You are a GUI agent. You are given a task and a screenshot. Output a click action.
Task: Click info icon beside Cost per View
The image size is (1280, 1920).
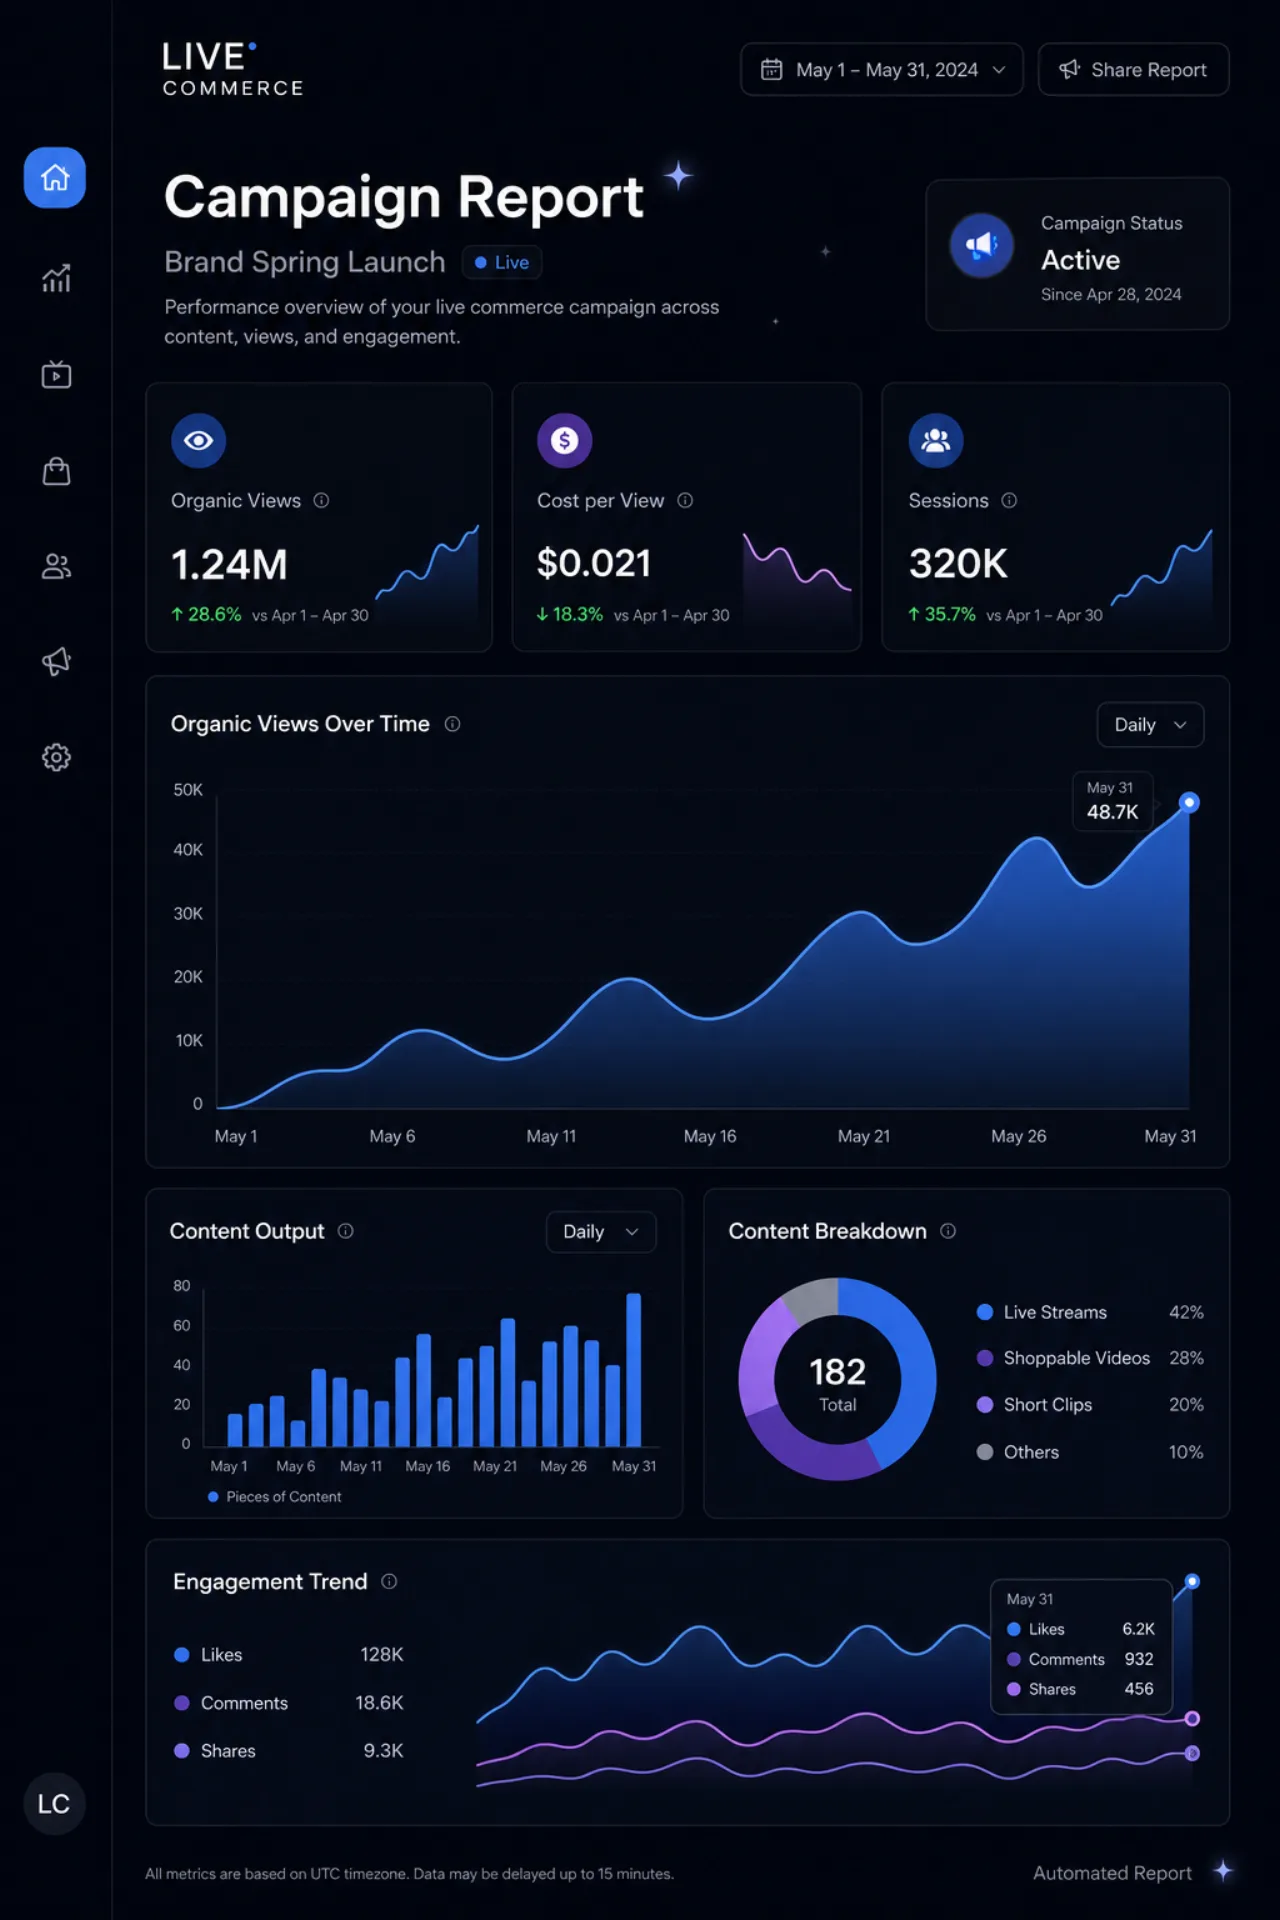click(x=685, y=500)
